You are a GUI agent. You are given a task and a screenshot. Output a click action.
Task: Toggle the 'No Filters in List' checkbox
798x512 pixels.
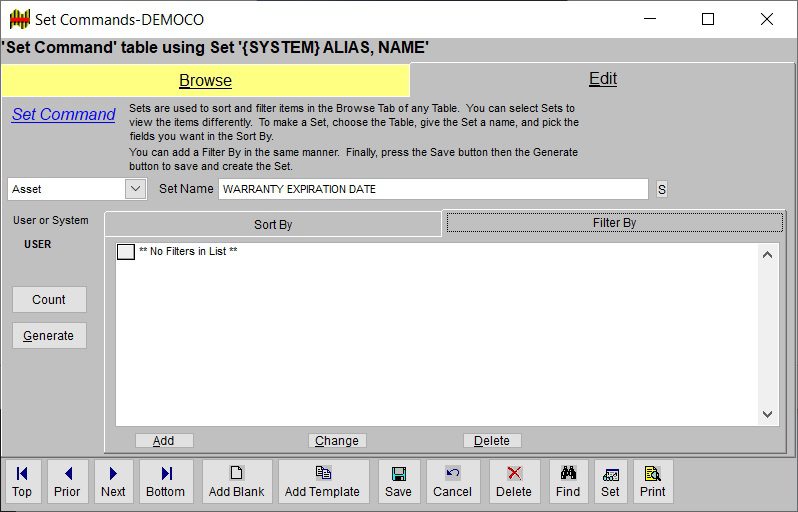coord(126,252)
